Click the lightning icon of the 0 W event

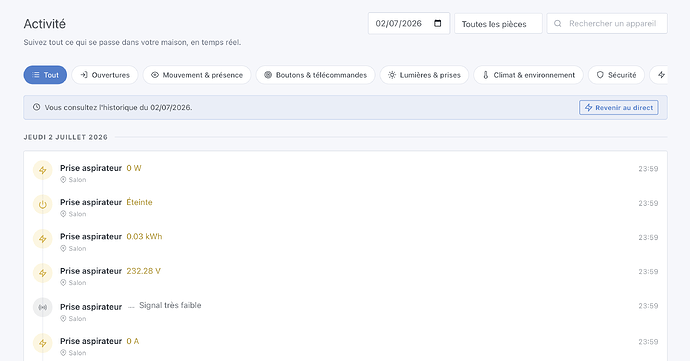(x=43, y=170)
